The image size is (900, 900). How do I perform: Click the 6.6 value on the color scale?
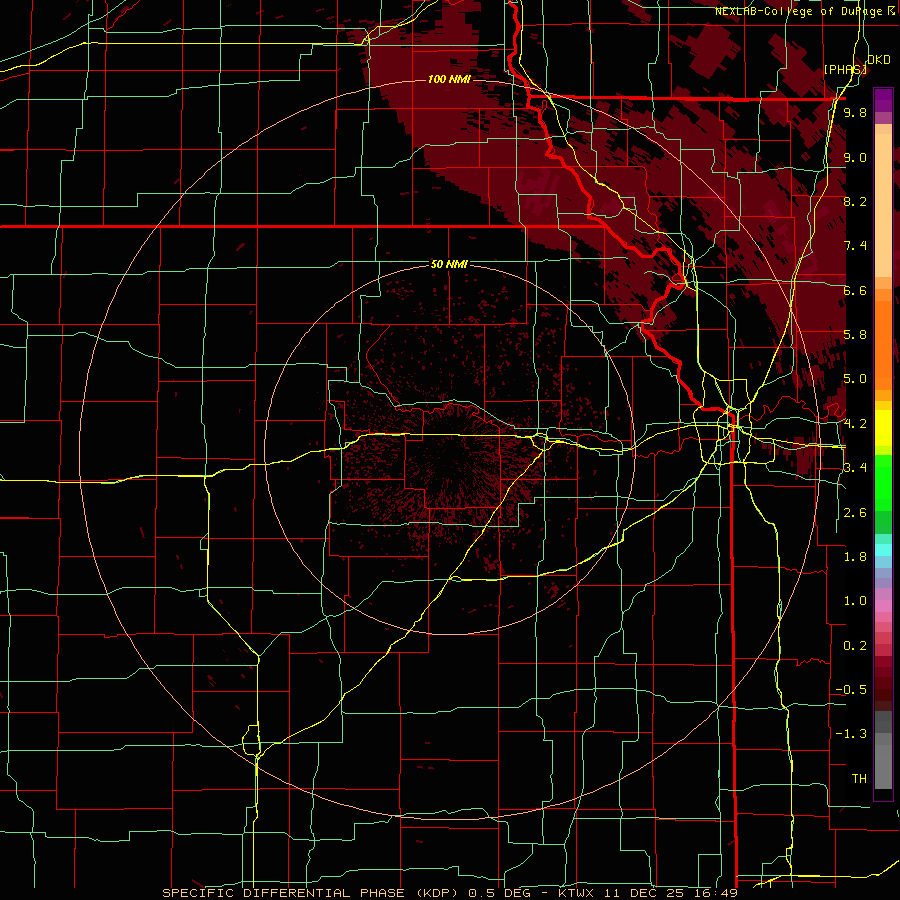(x=855, y=290)
